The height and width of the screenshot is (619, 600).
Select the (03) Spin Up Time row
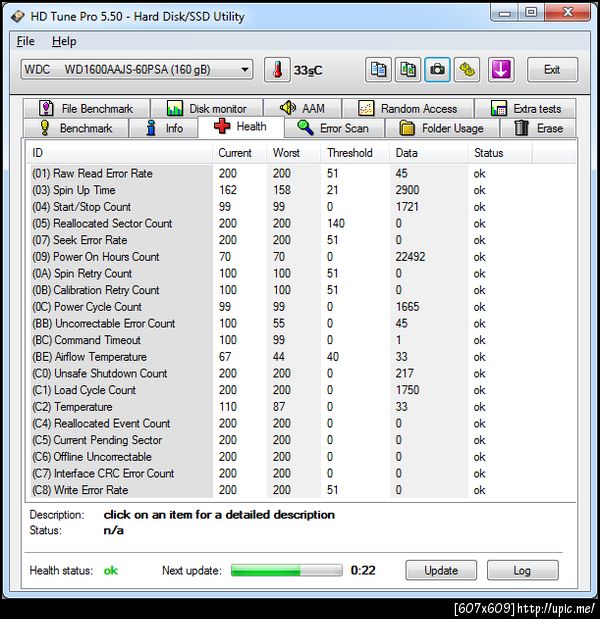(x=302, y=190)
